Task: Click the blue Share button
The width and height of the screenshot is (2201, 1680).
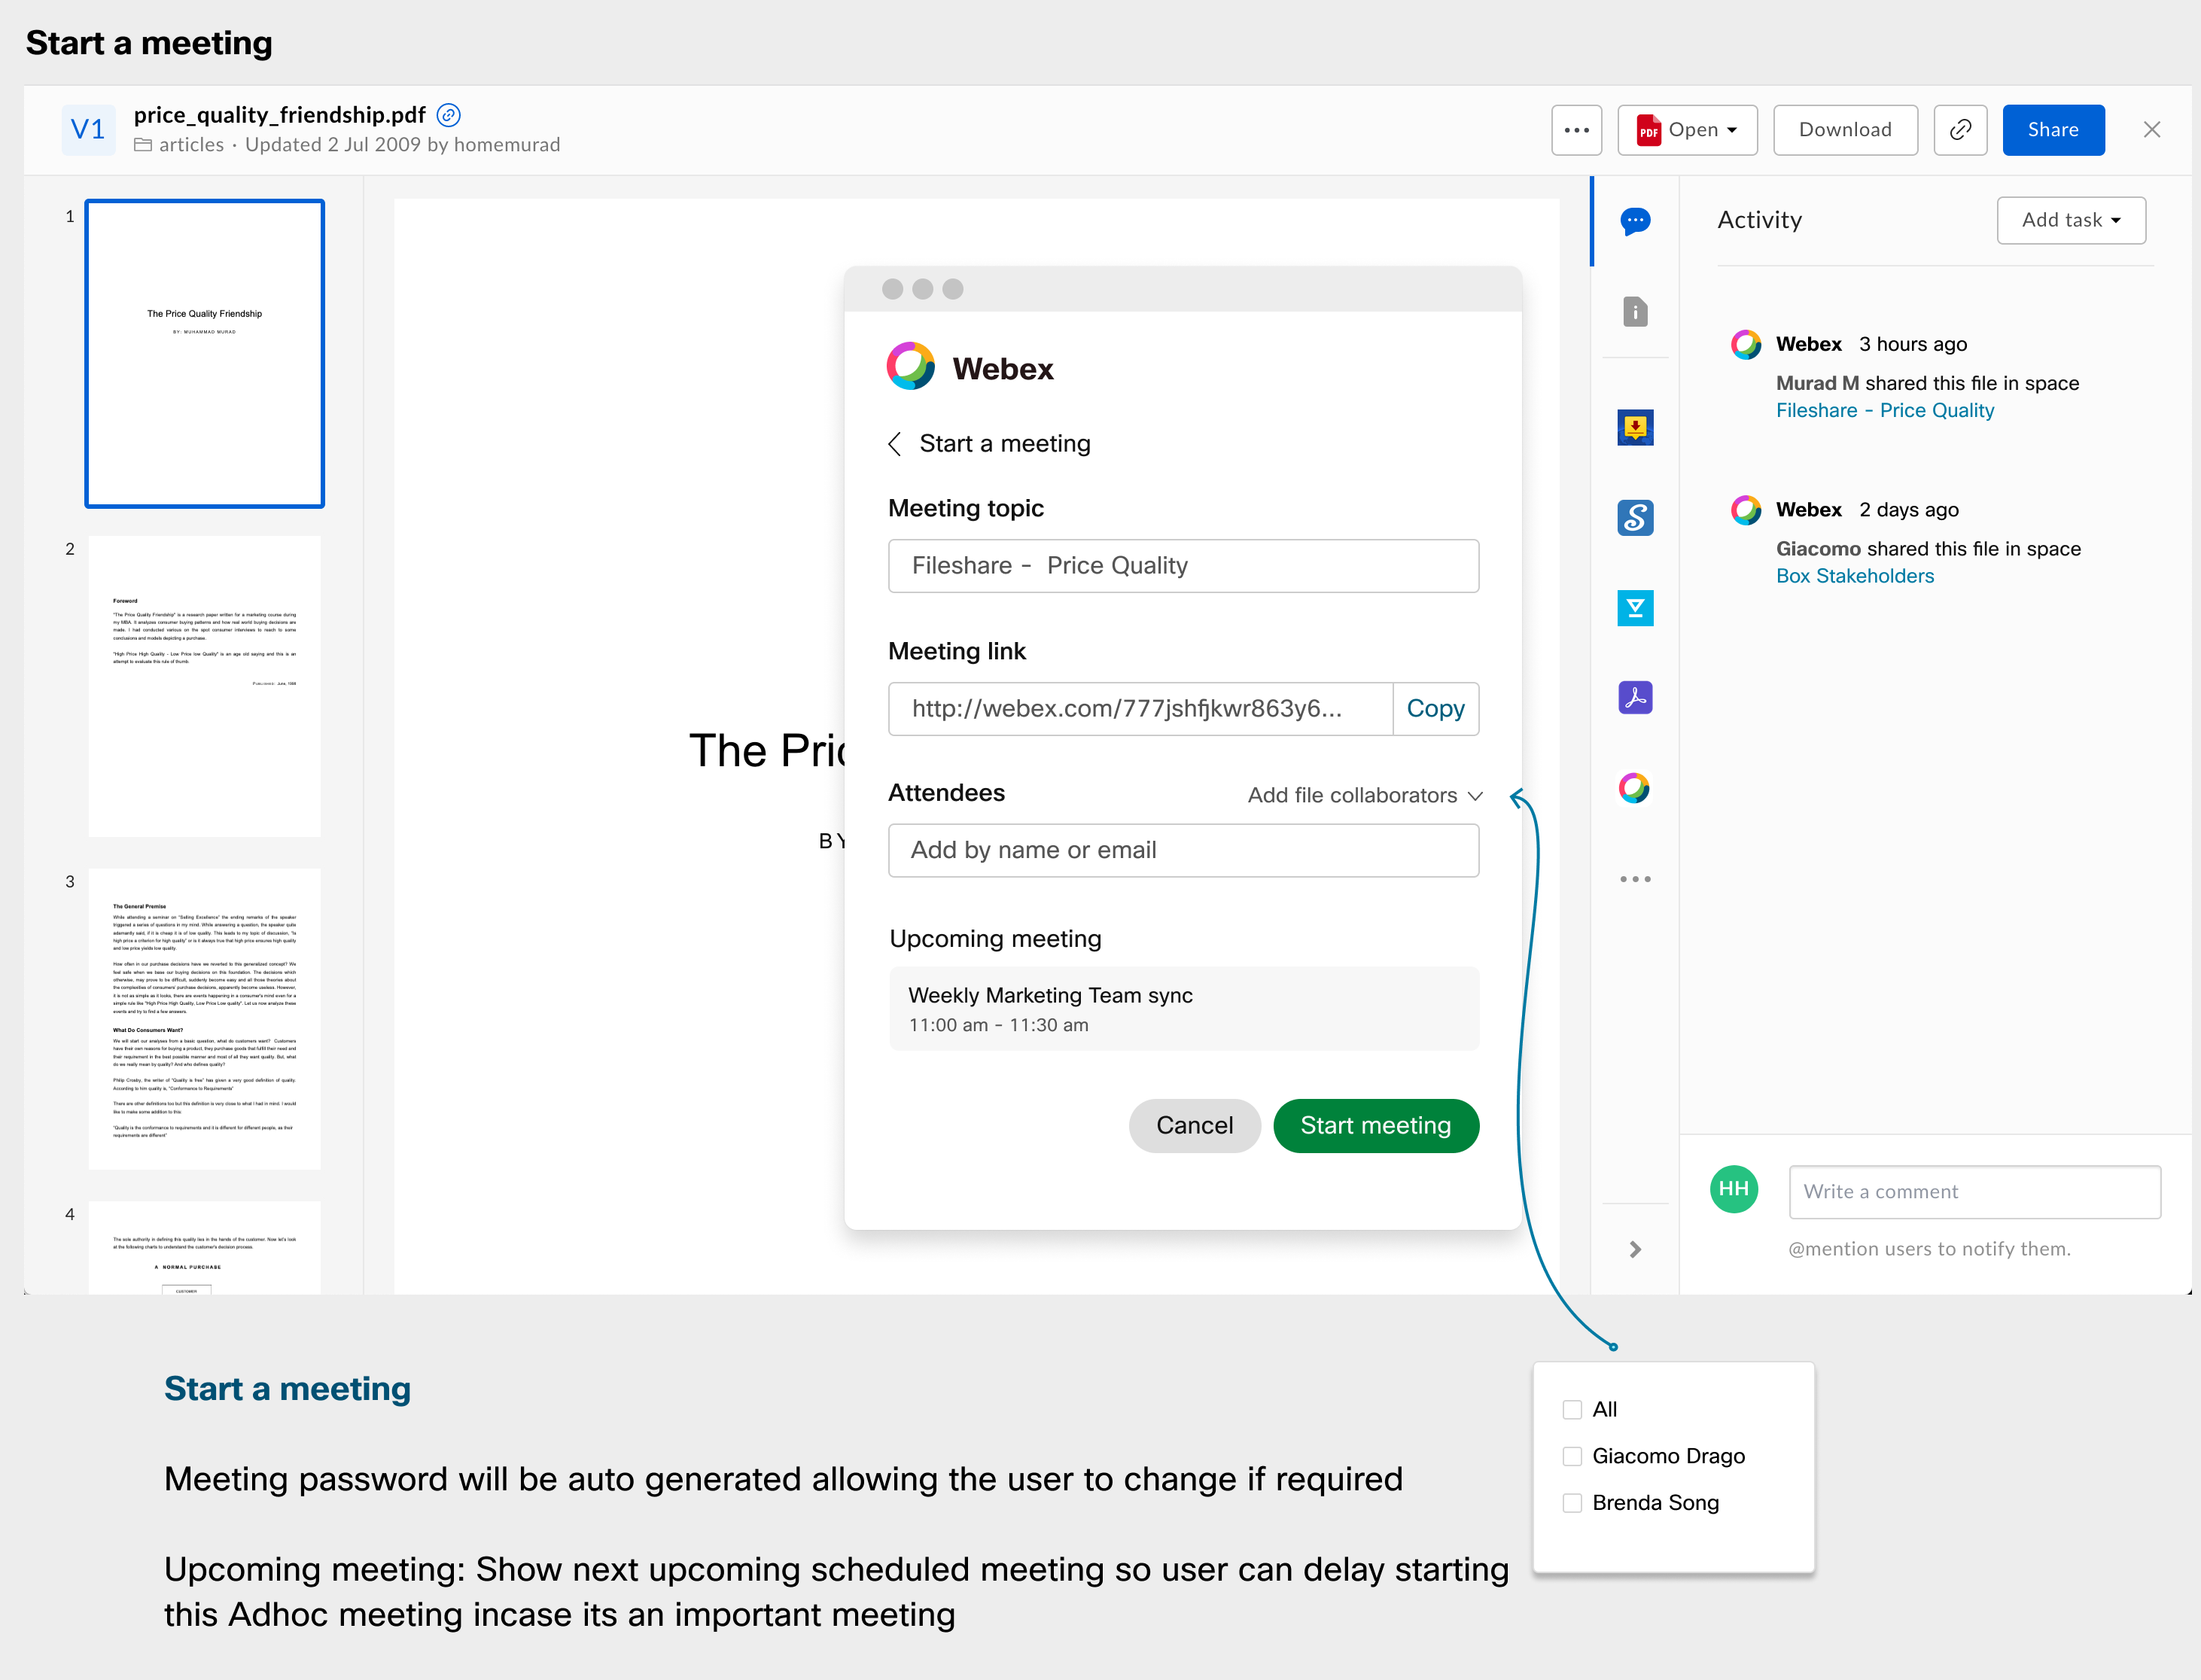Action: pos(2053,130)
